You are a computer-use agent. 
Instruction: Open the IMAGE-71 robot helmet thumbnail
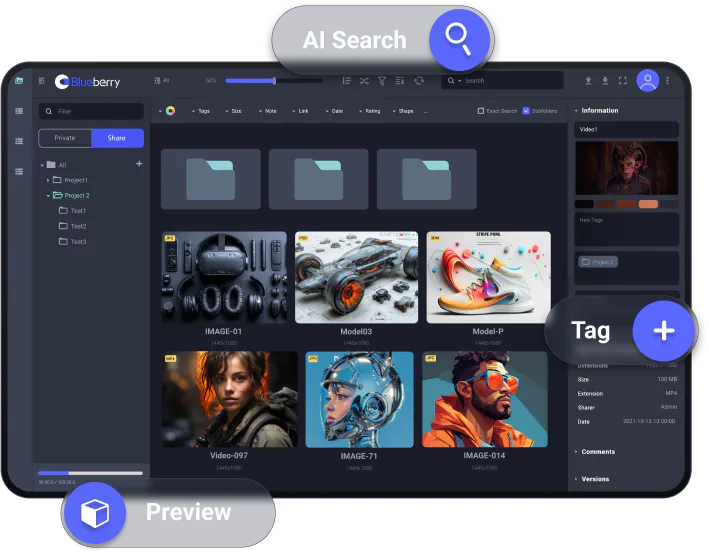pyautogui.click(x=359, y=400)
